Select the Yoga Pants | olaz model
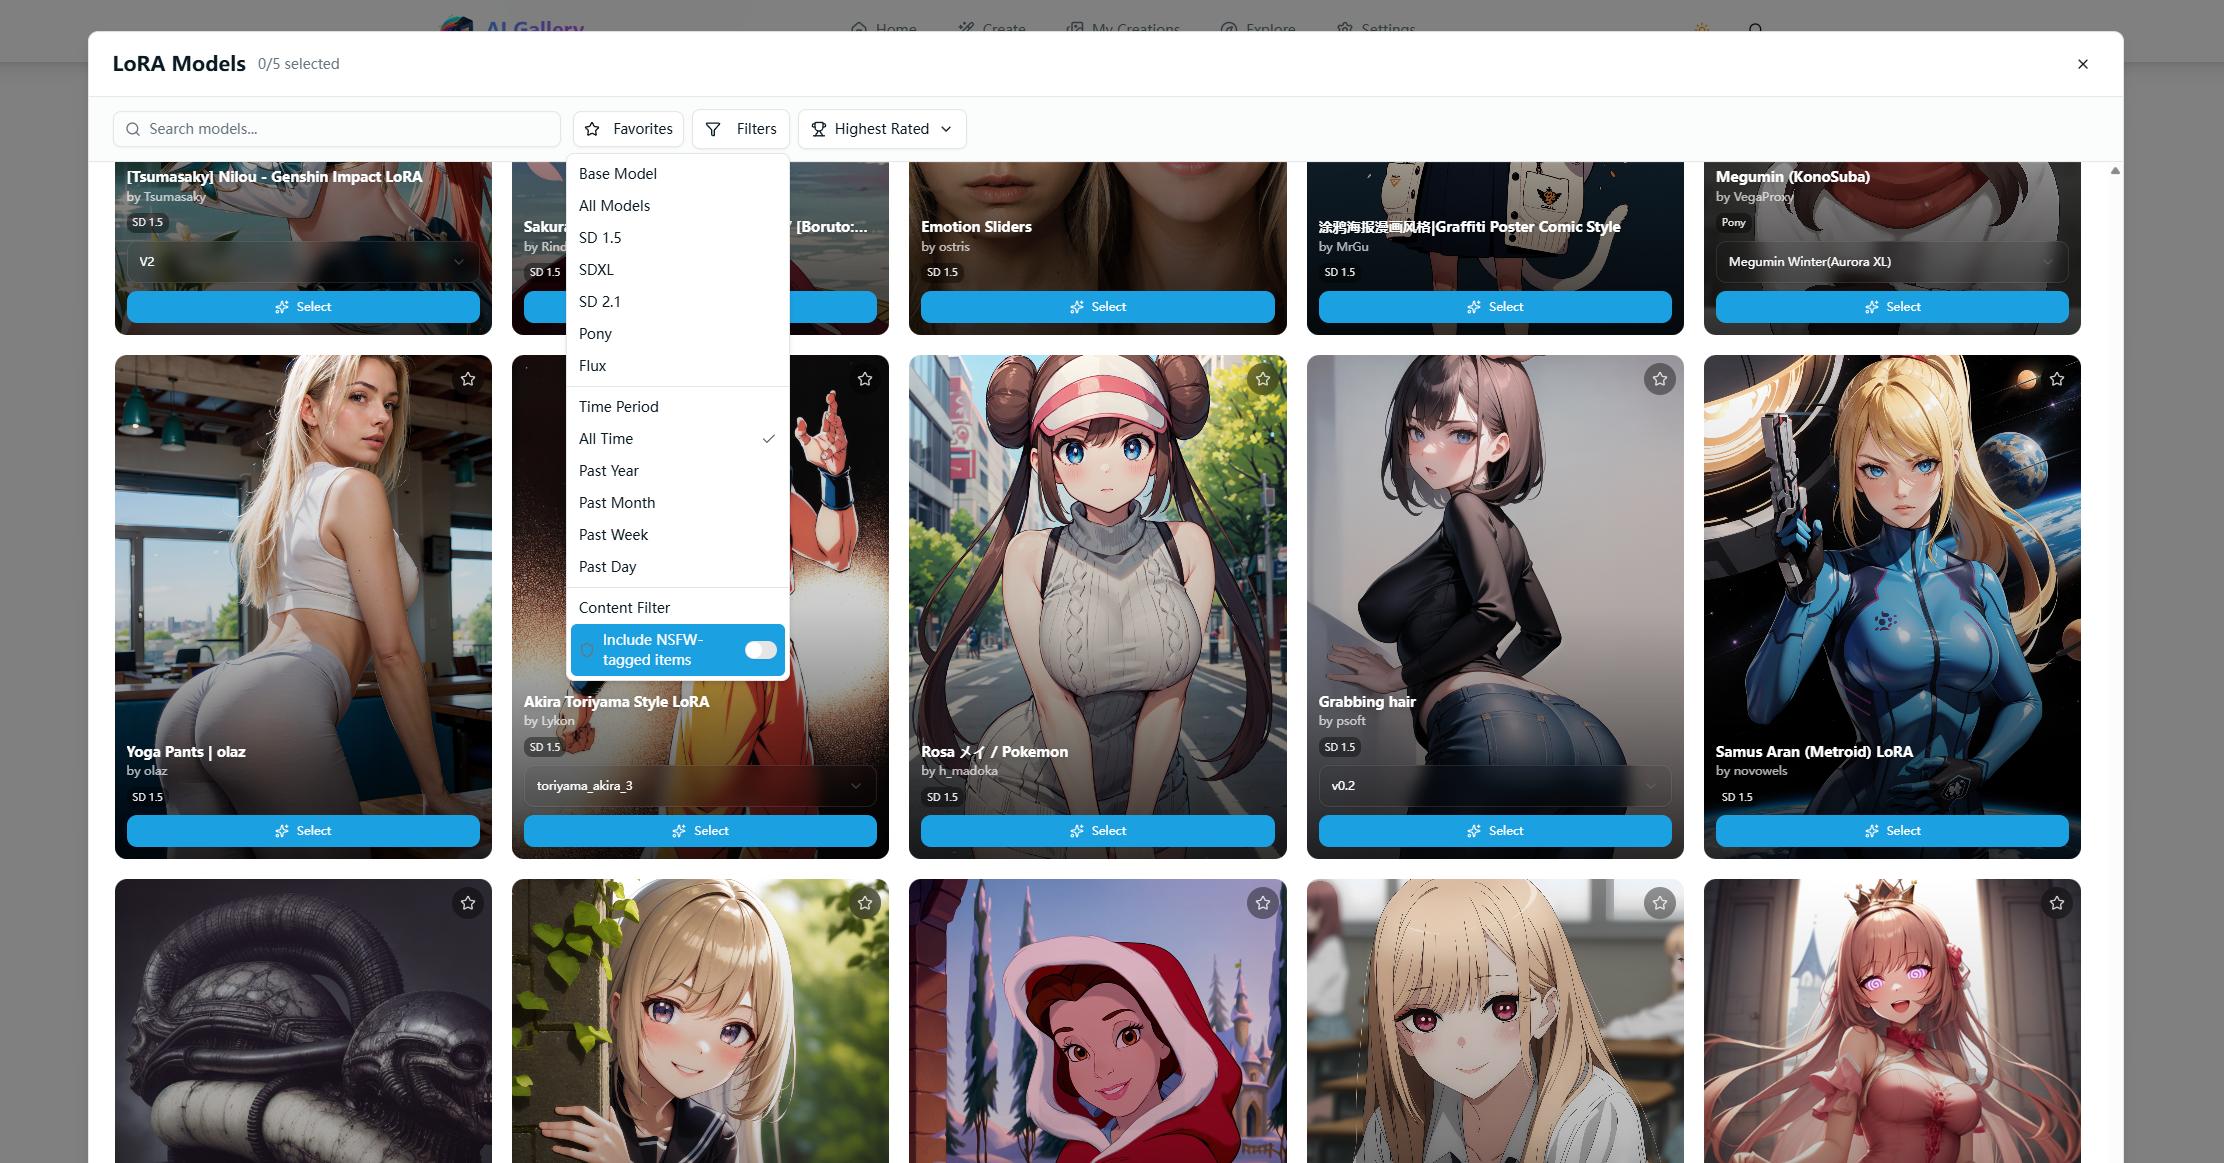 pos(303,831)
